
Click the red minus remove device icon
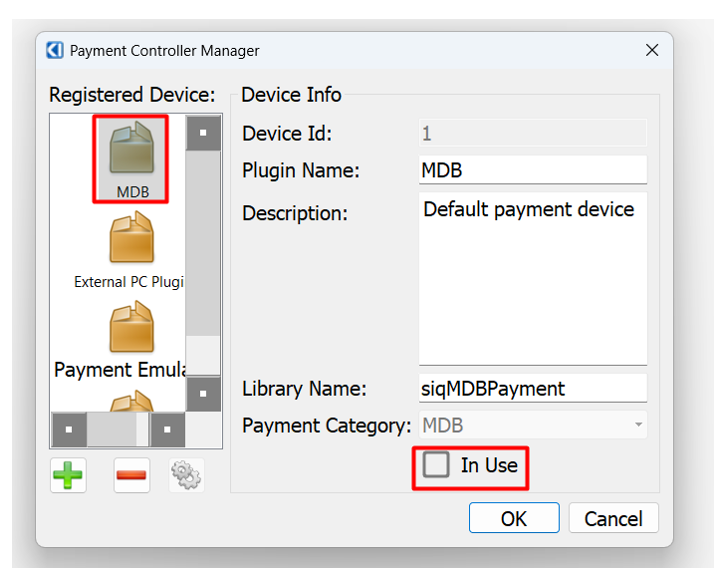click(x=131, y=475)
